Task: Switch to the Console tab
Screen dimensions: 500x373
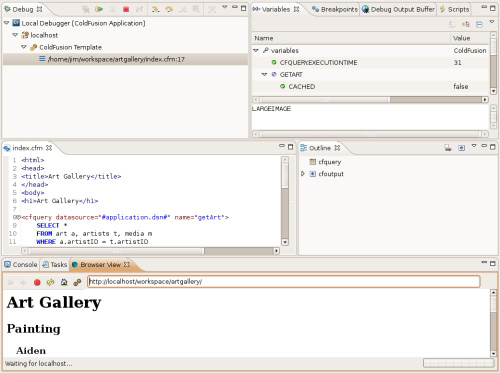Action: tap(21, 264)
